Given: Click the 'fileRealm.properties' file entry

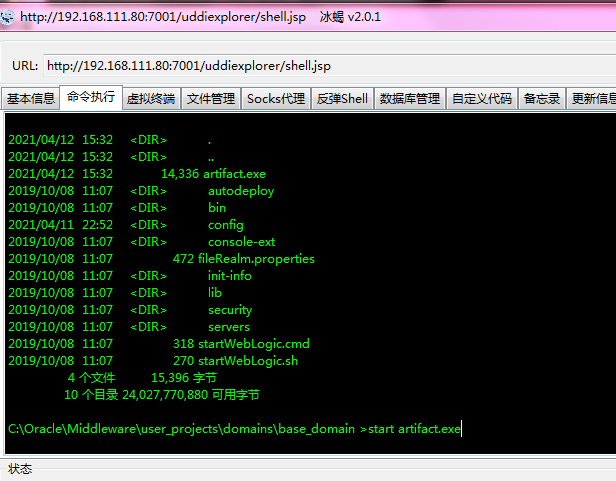Looking at the screenshot, I should click(x=256, y=259).
